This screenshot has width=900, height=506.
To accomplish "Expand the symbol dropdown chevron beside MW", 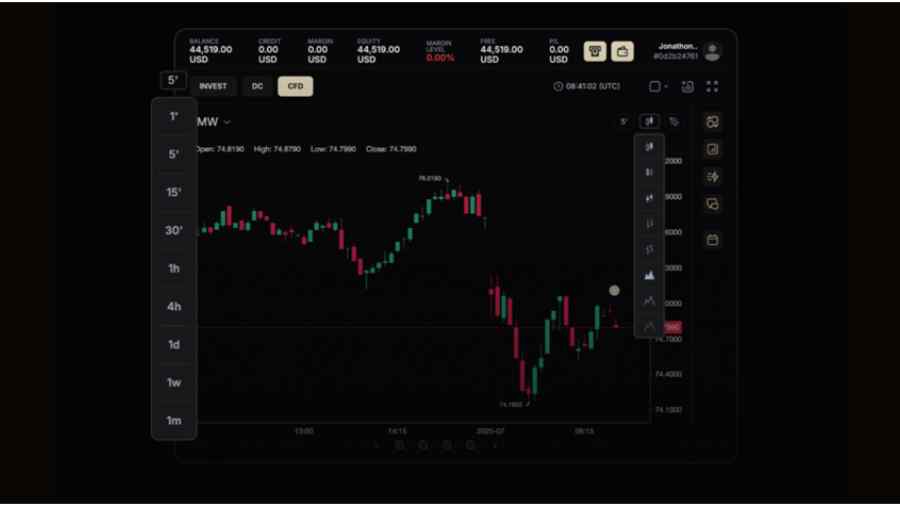I will coord(228,122).
